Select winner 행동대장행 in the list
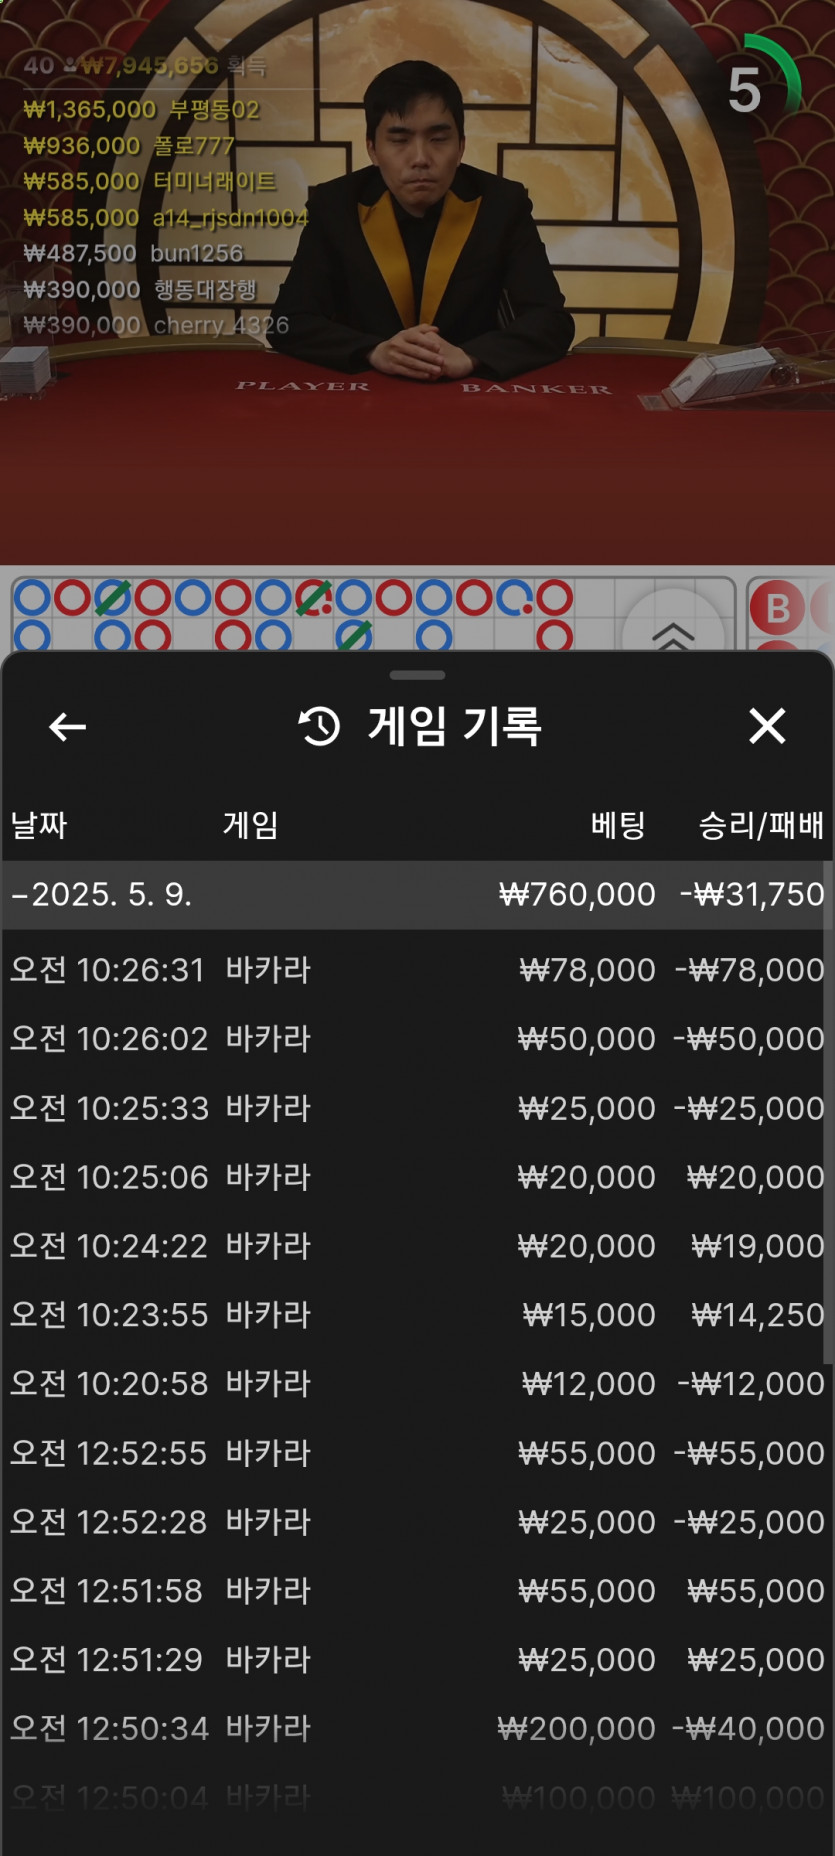 click(140, 290)
